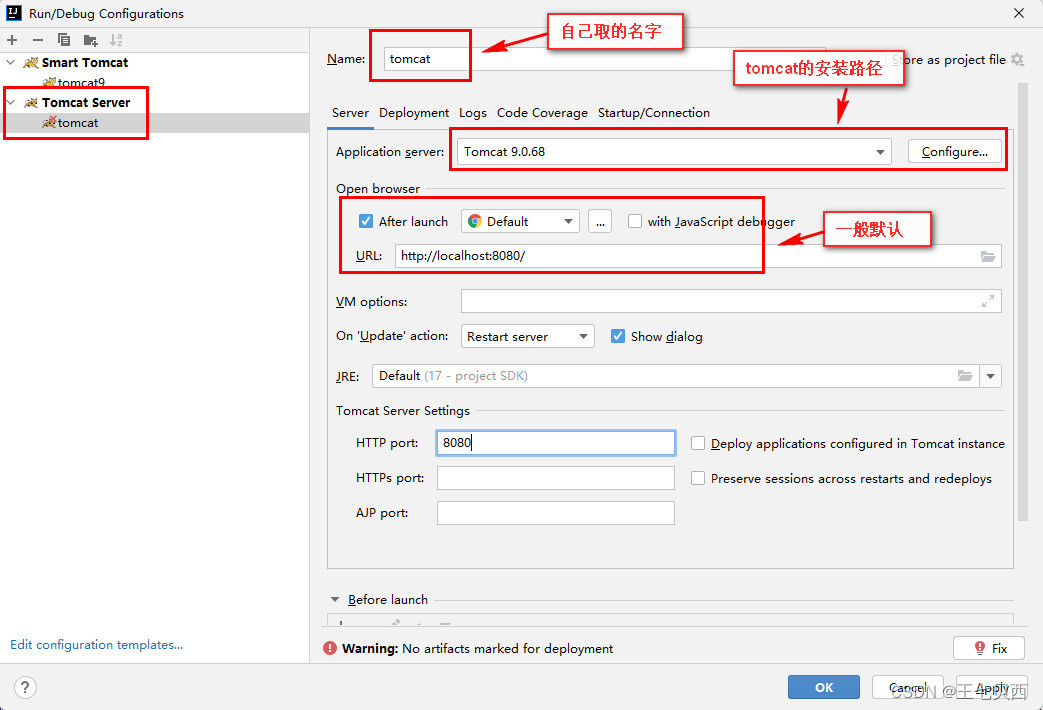1043x710 pixels.
Task: Collapse the Tomcat Server tree node
Action: coord(11,102)
